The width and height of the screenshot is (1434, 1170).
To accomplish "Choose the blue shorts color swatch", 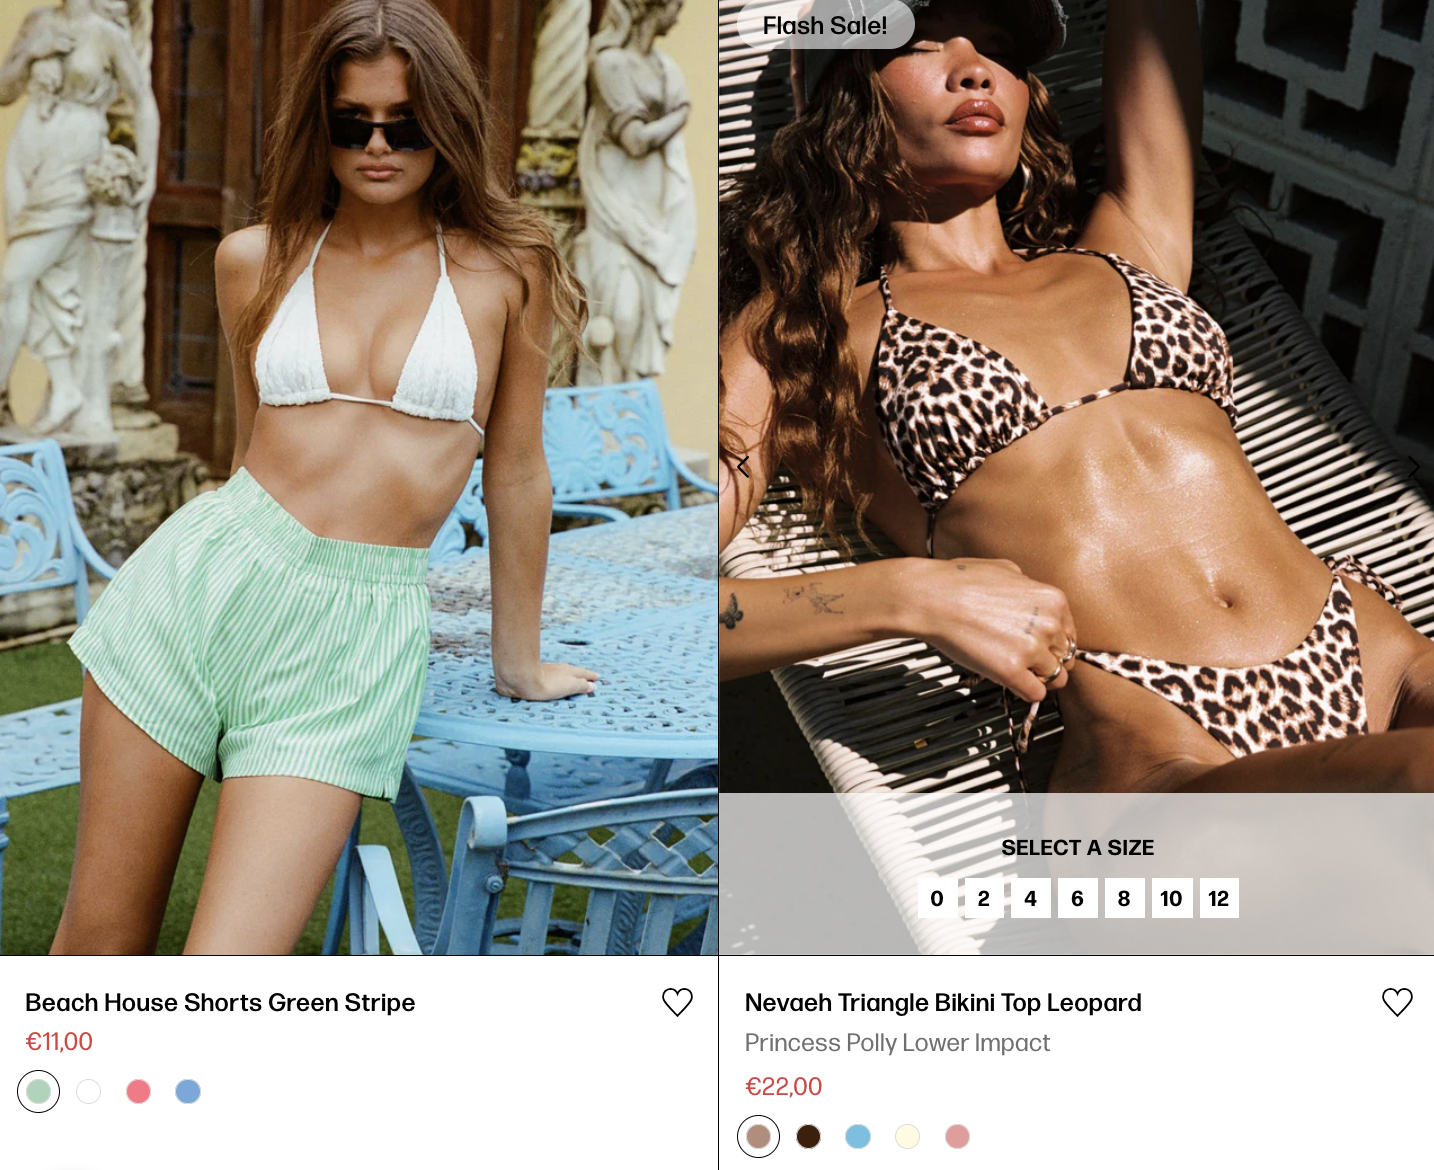I will [x=188, y=1091].
